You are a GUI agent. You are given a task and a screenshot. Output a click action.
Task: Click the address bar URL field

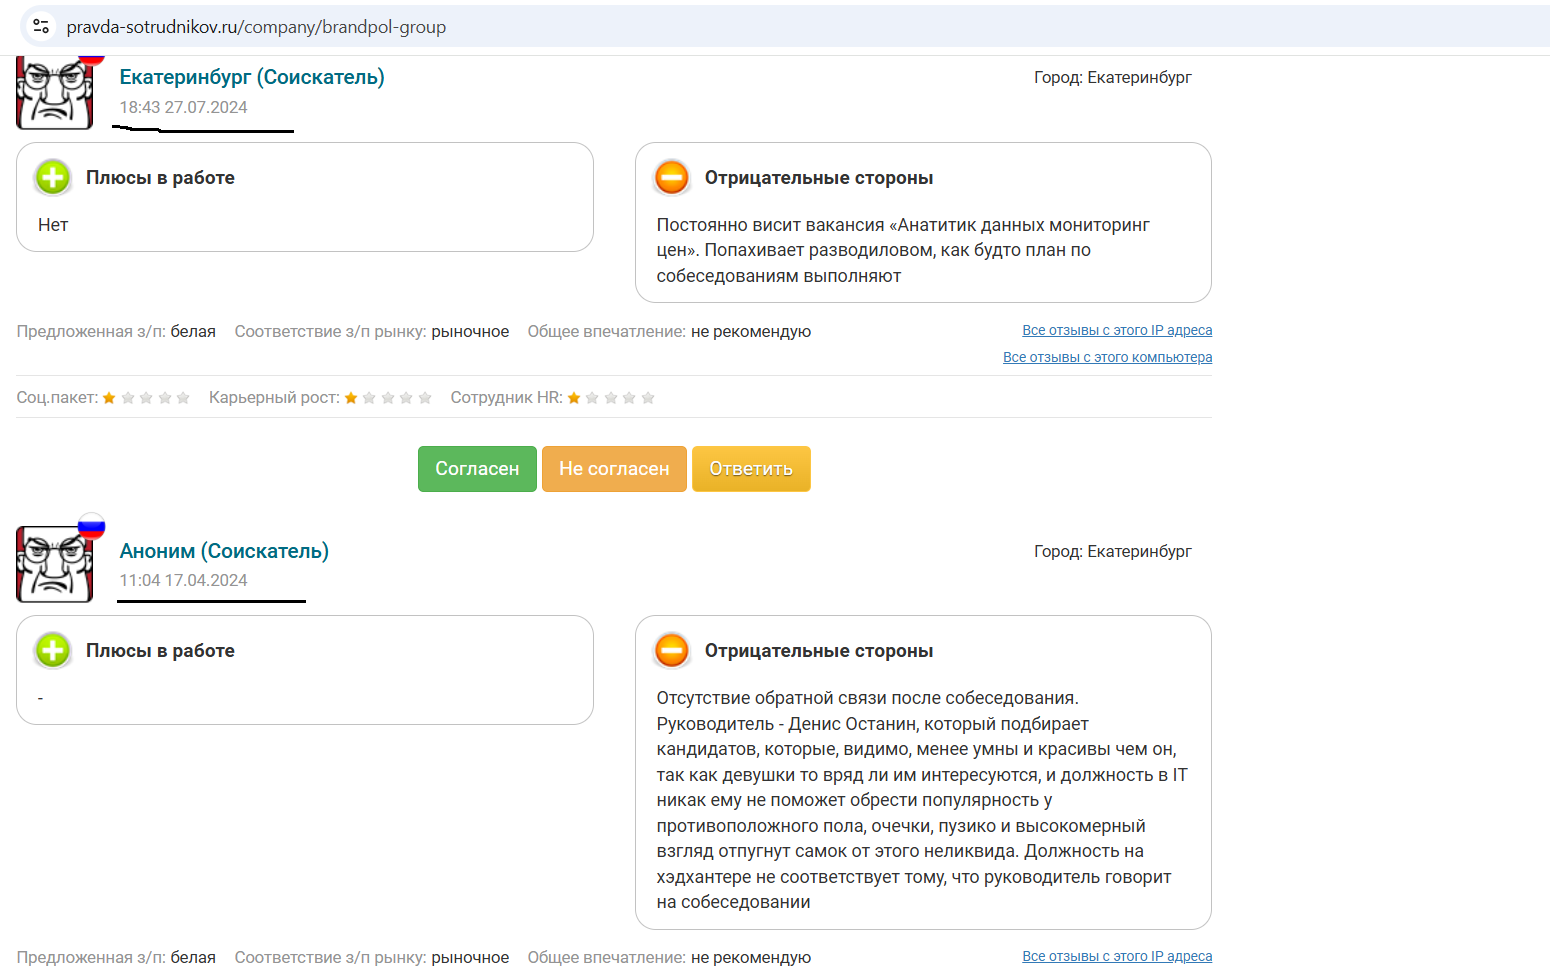256,27
